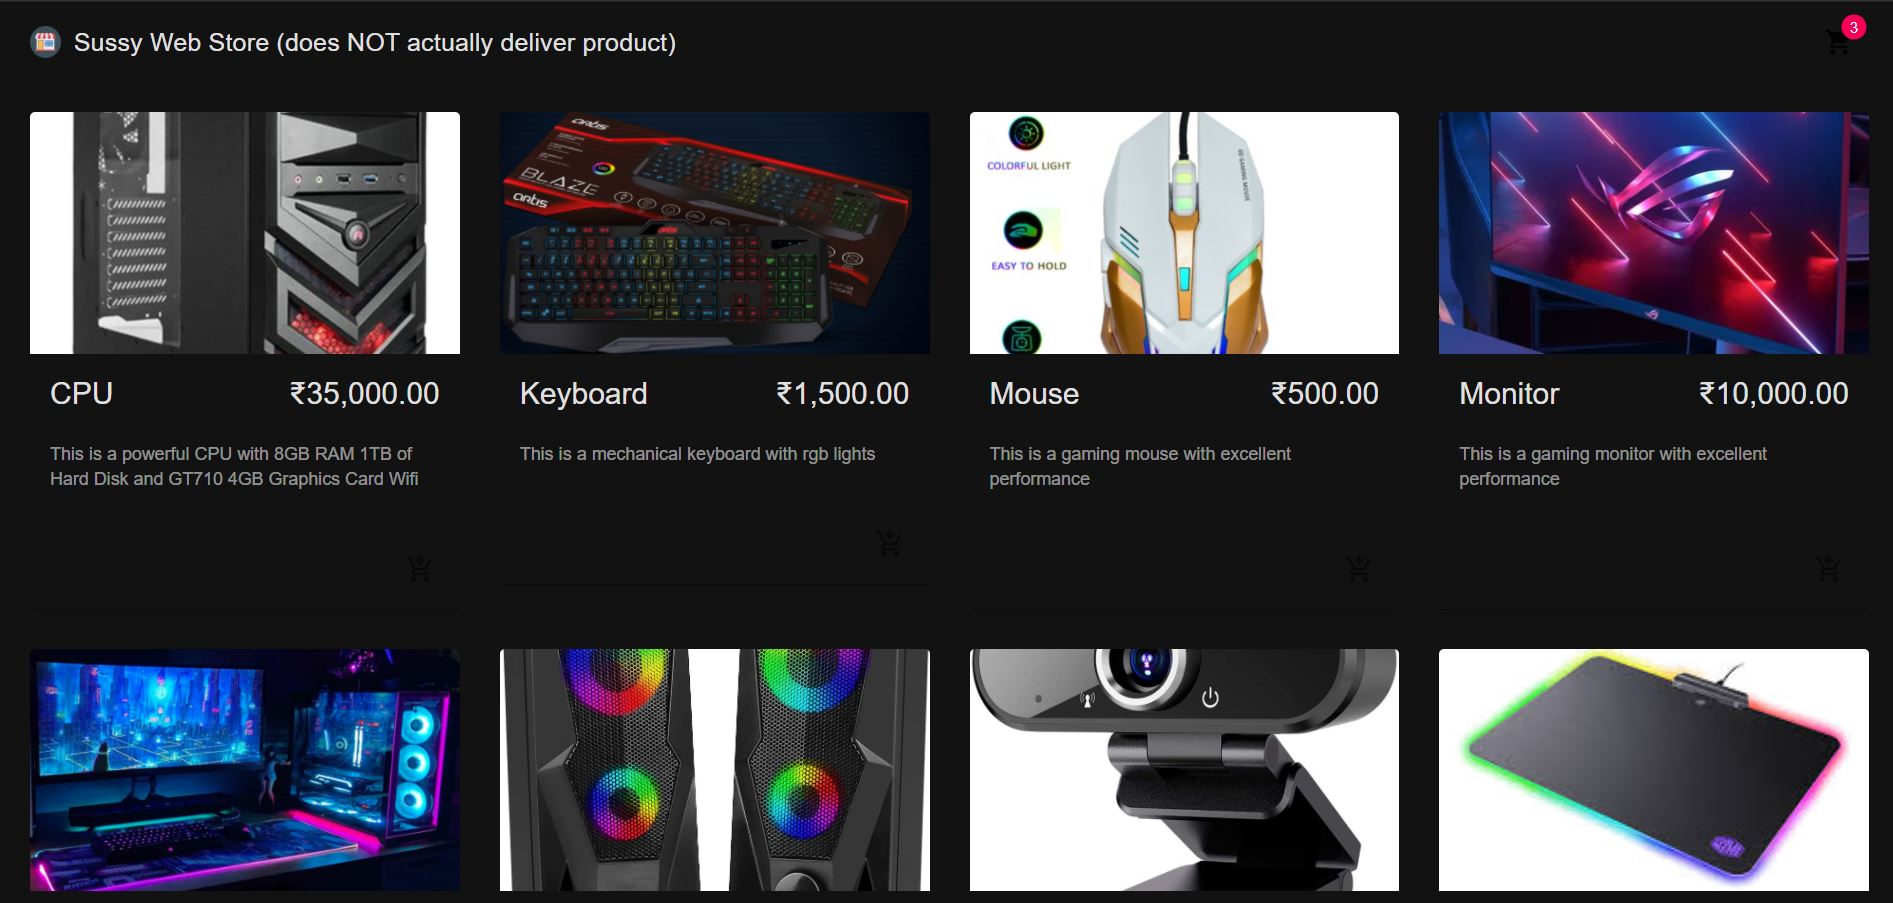Select the Blaze keyboard product image

pos(715,233)
